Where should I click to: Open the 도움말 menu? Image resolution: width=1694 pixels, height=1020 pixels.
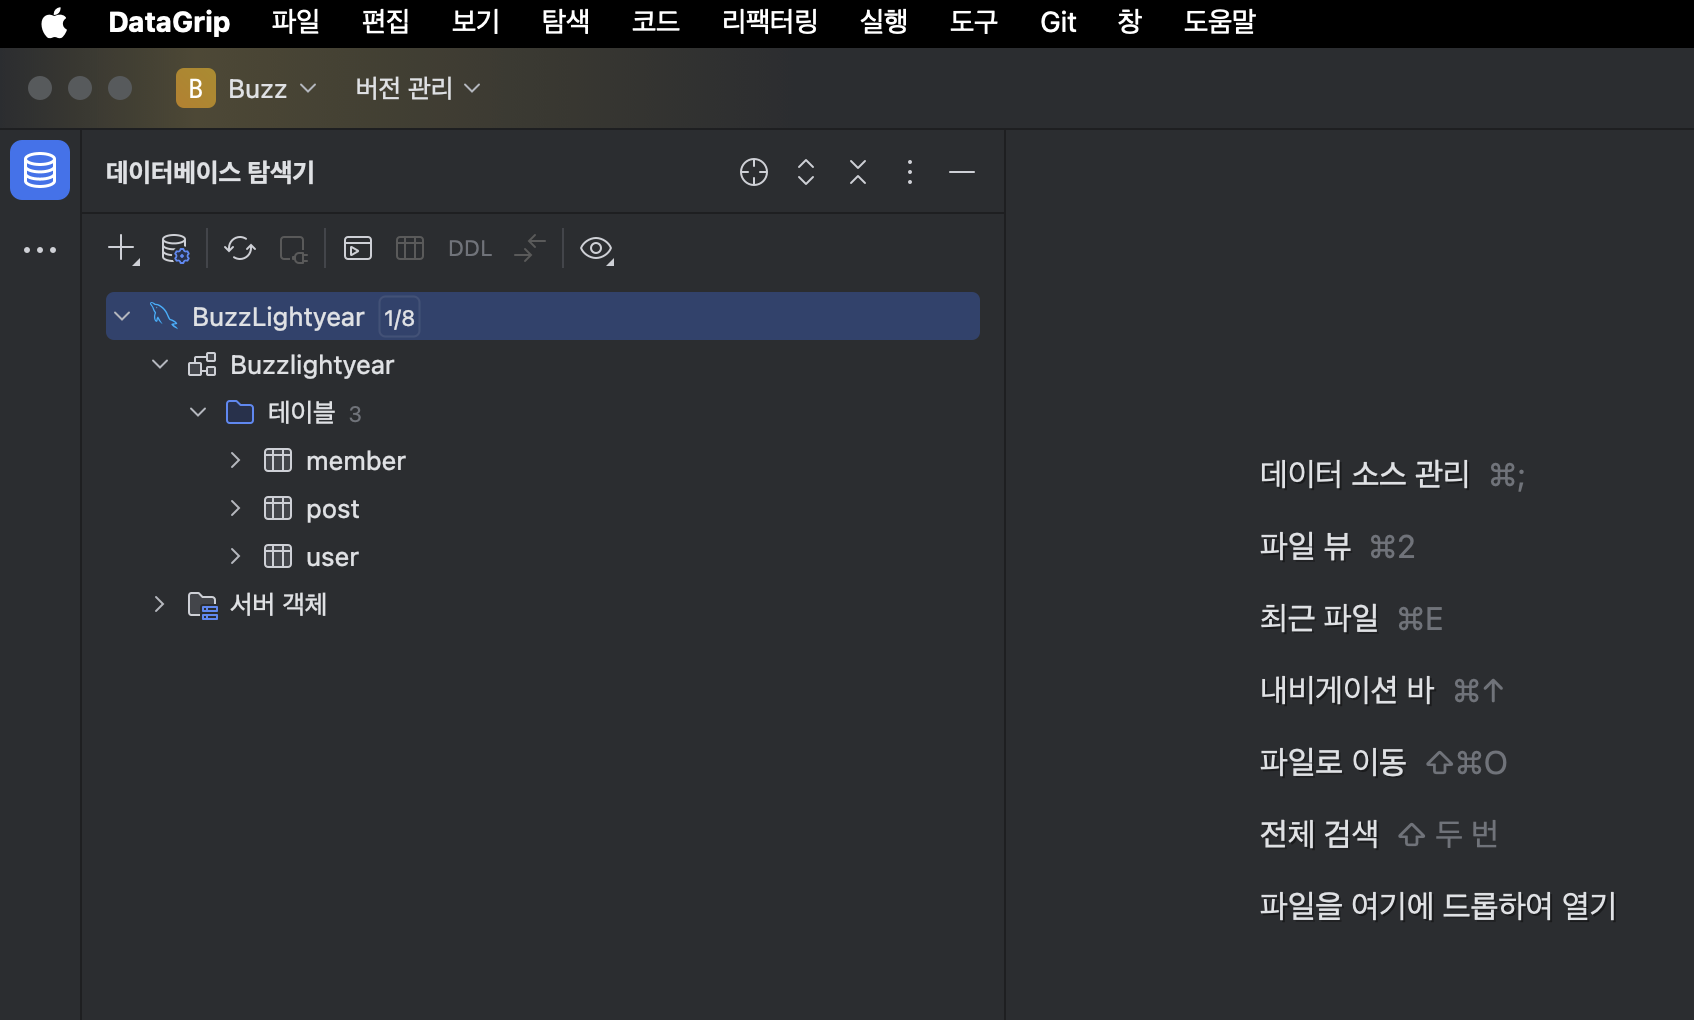[1220, 22]
